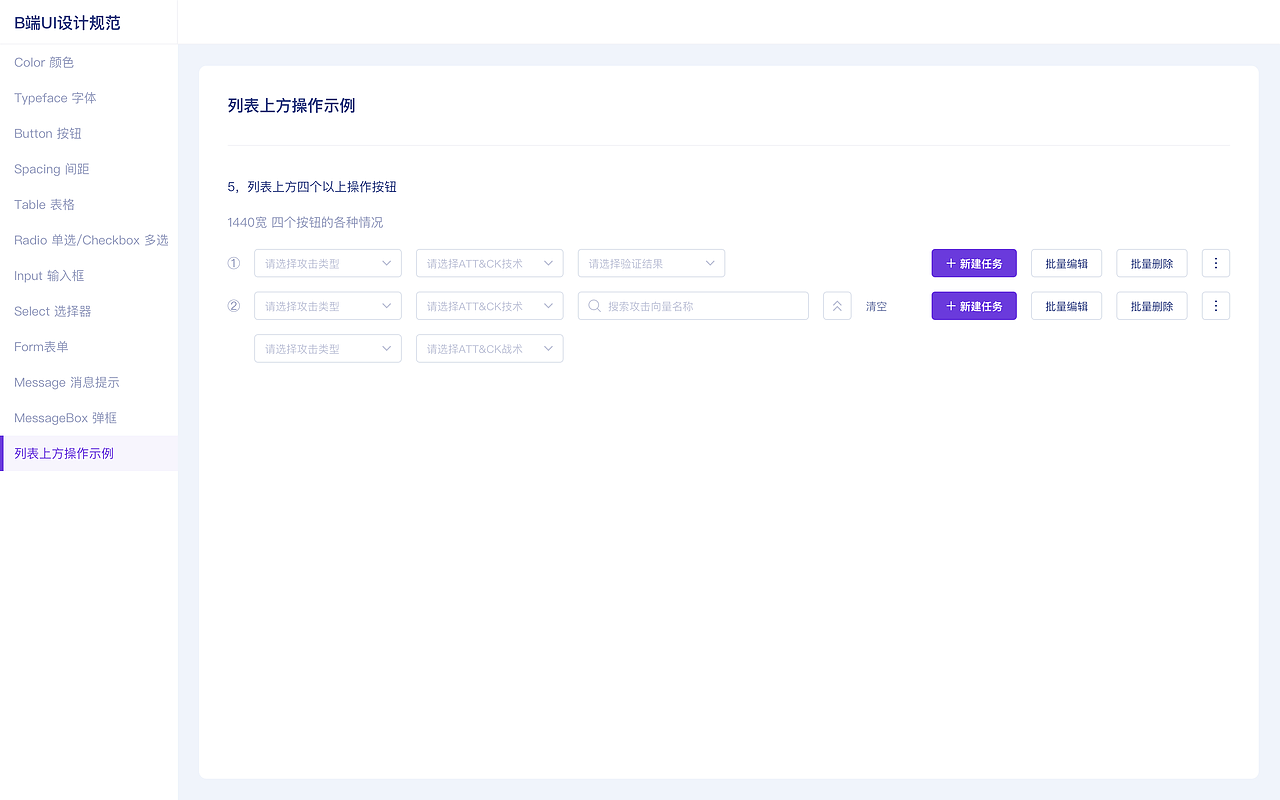
Task: Click the 清空 link to clear filters
Action: pyautogui.click(x=876, y=306)
